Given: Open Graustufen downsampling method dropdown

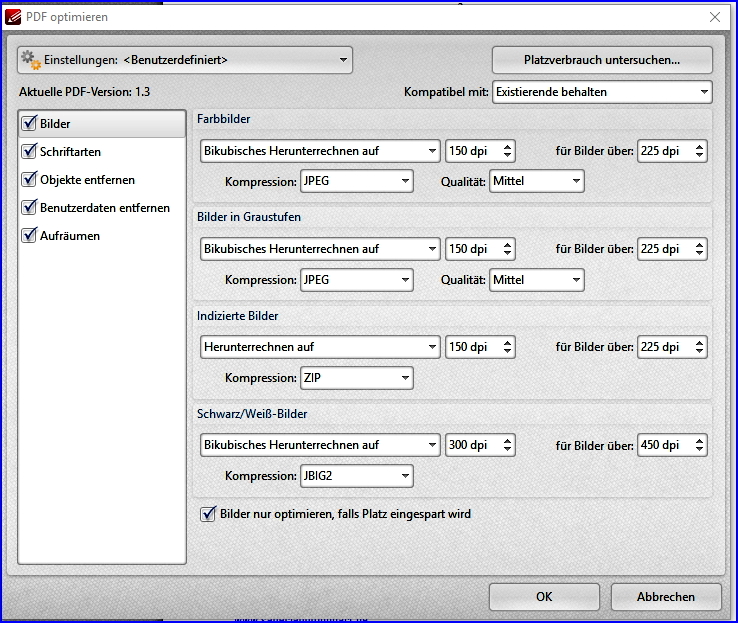Looking at the screenshot, I should pos(320,249).
